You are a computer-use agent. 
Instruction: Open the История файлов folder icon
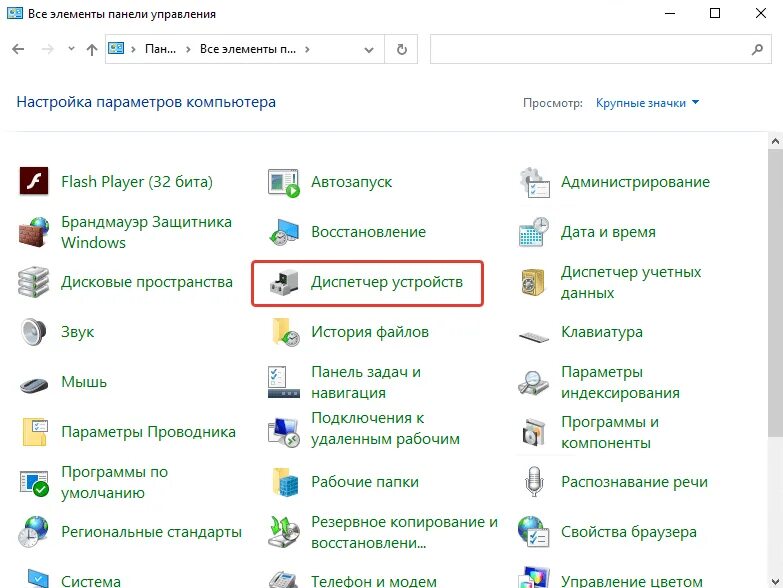pyautogui.click(x=285, y=332)
